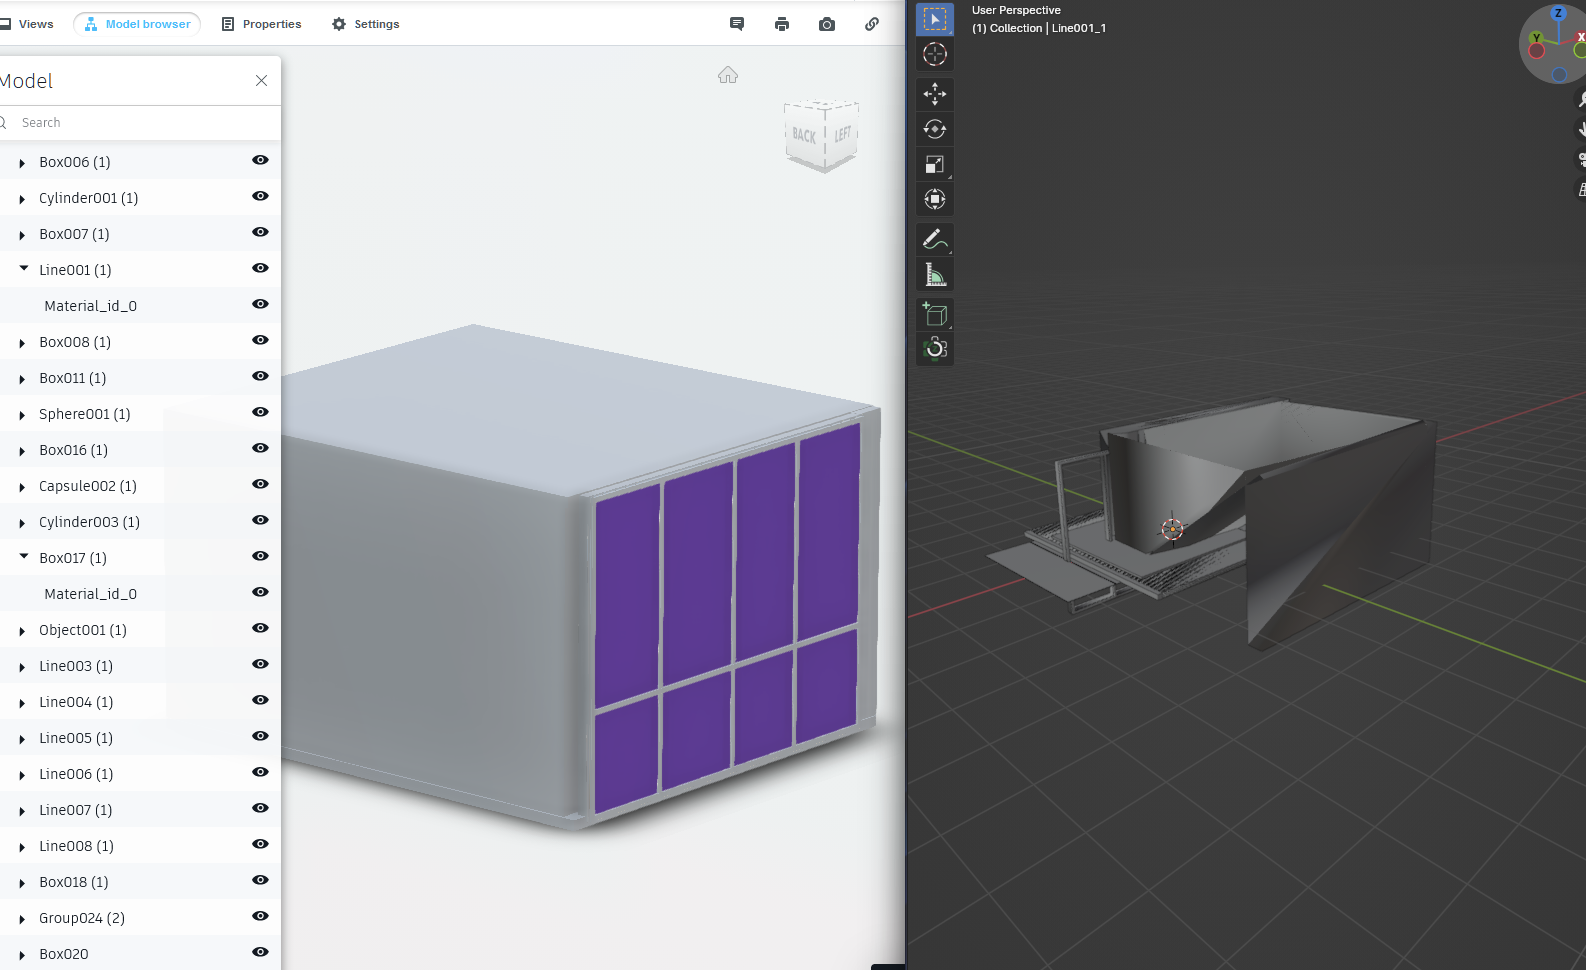Click the model browser Search field

pos(140,122)
